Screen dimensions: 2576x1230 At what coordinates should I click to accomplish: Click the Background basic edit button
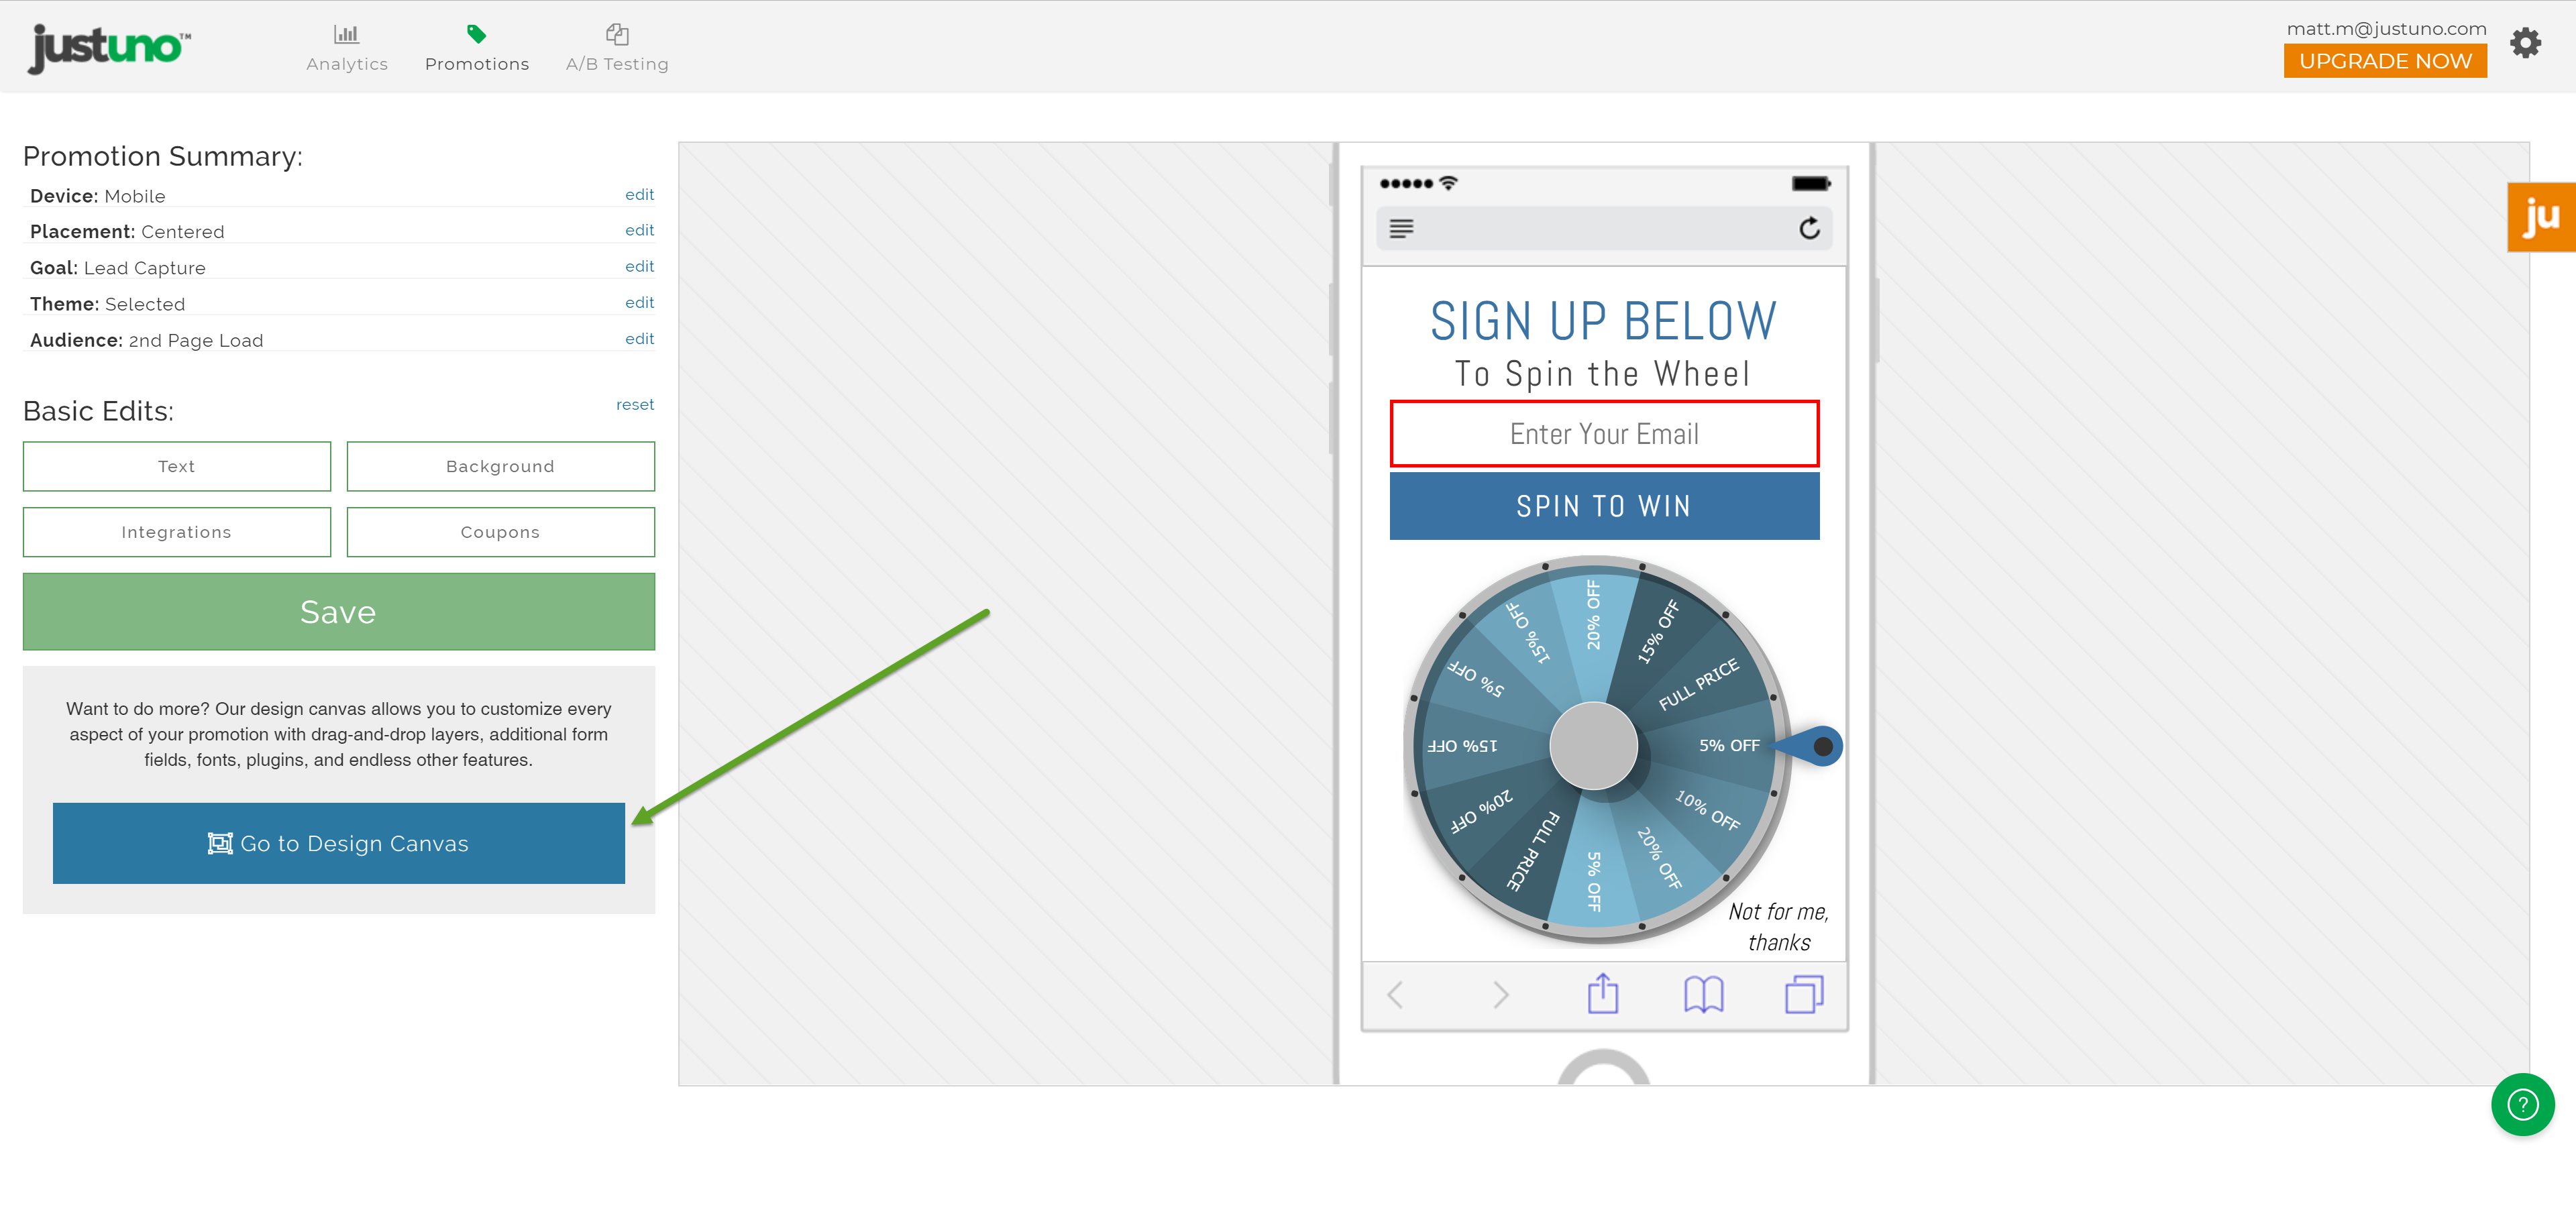(x=498, y=465)
